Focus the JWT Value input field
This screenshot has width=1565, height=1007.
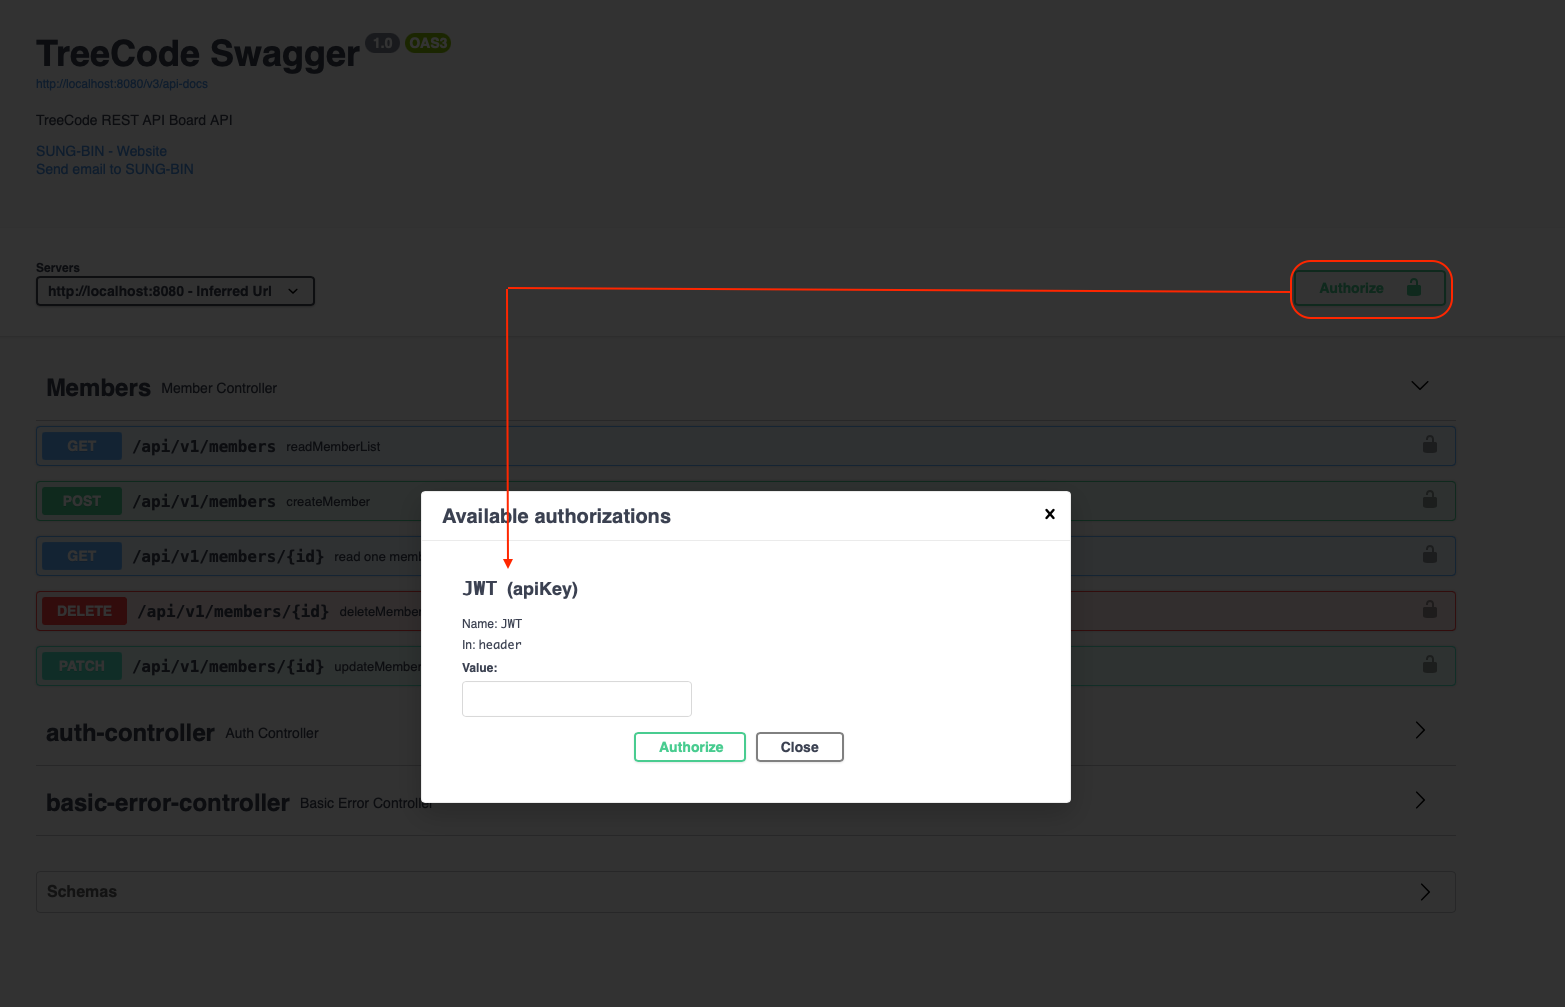click(x=577, y=699)
